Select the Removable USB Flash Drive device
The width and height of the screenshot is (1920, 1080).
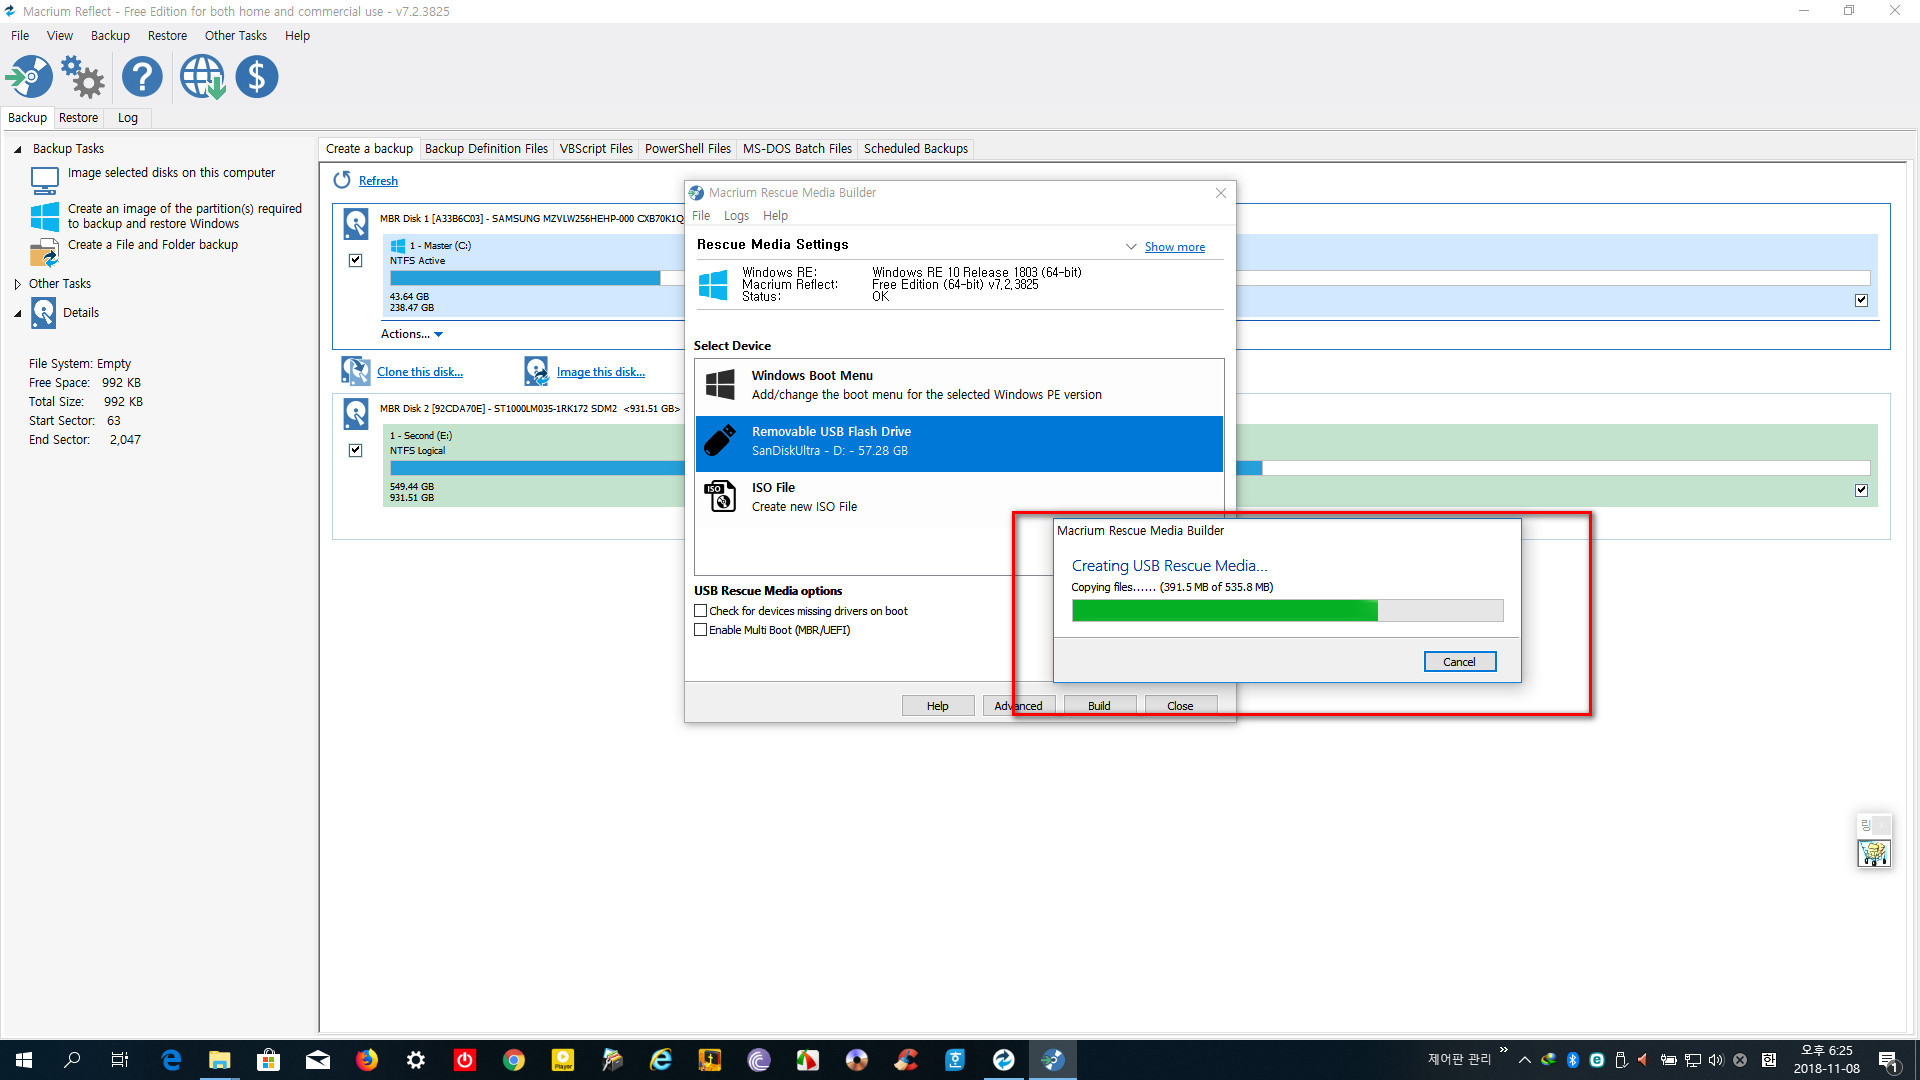959,443
